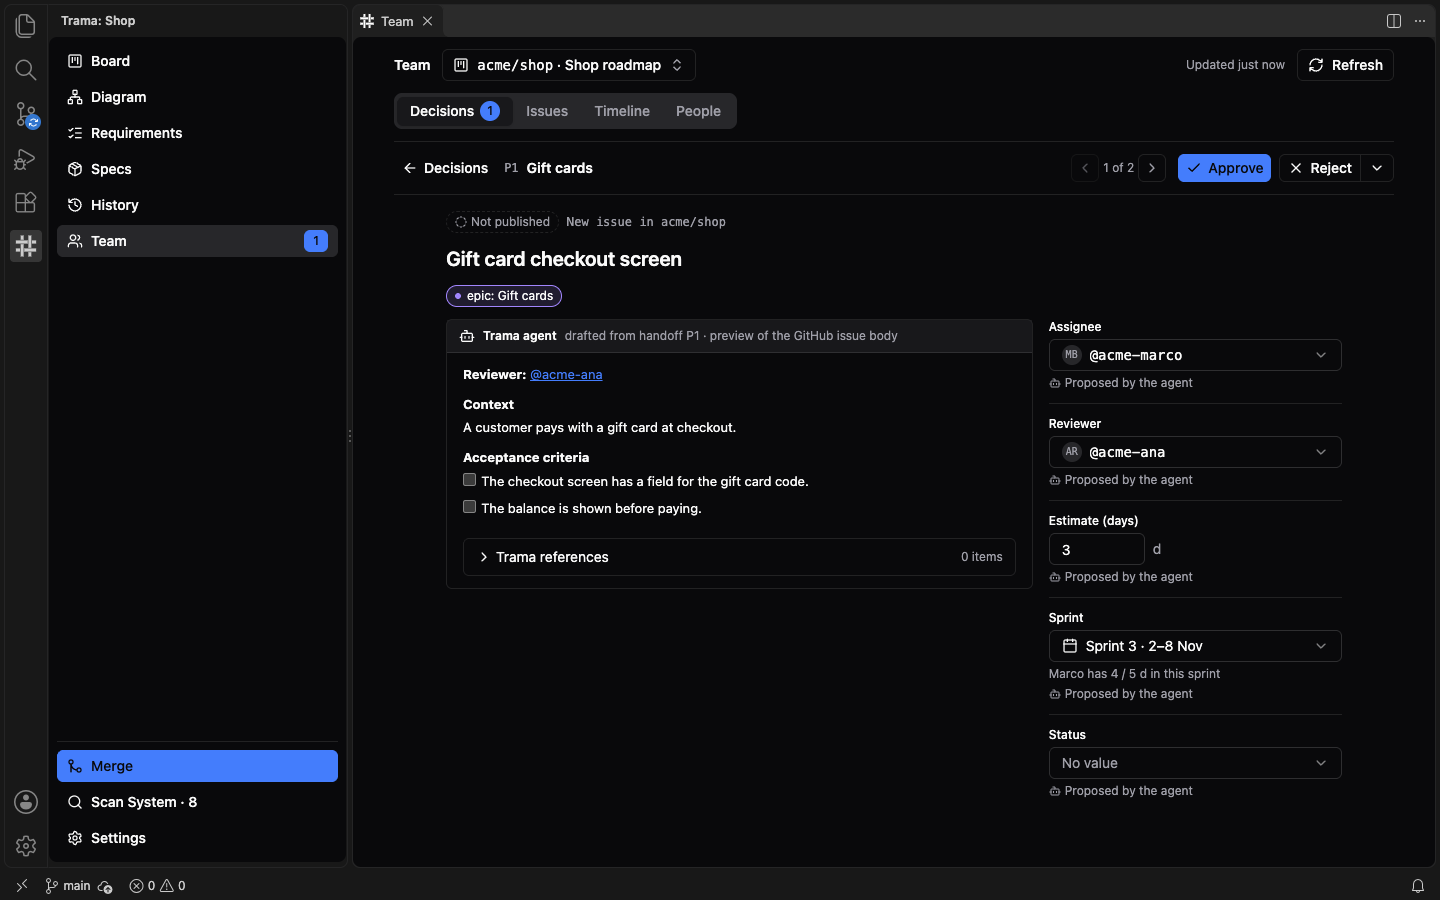Open the Reviewer @acme-ana dropdown
Screen dimensions: 1440x900
coord(1195,452)
